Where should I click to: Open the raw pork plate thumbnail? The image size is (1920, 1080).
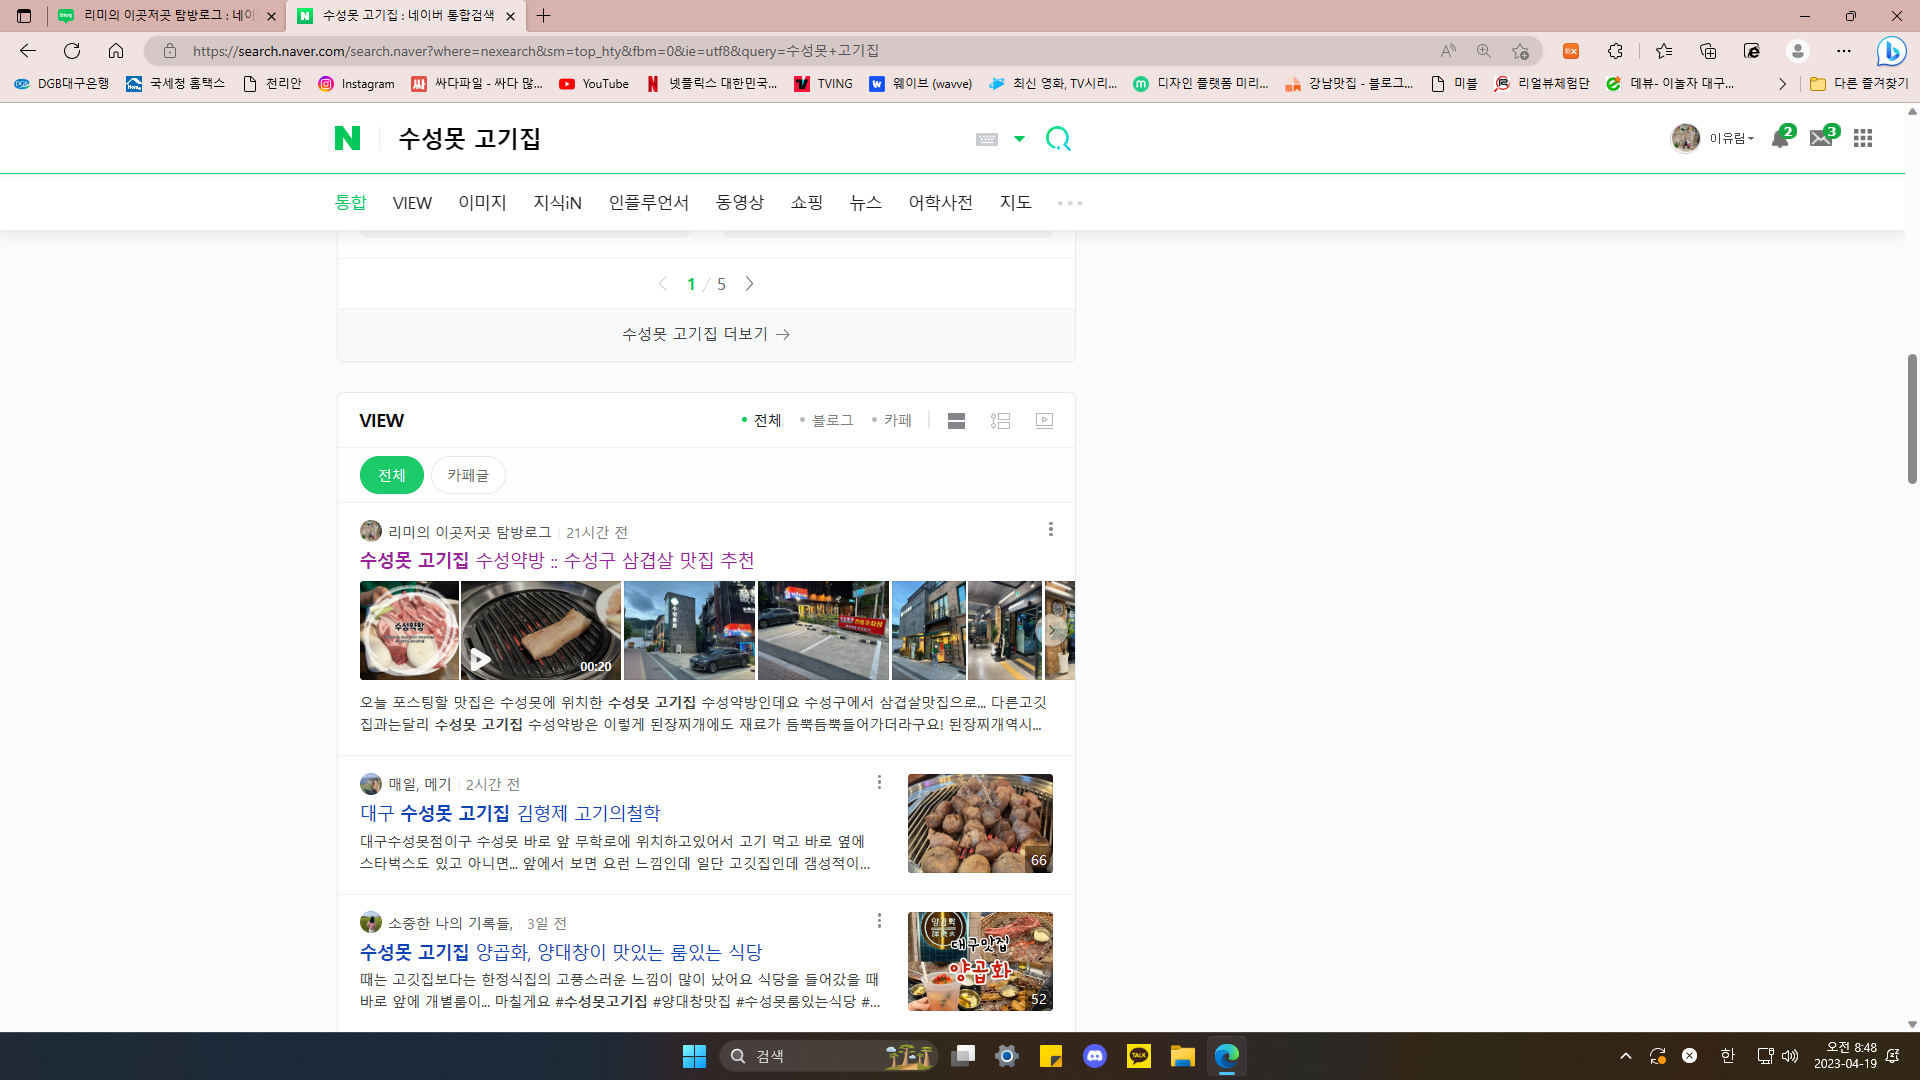pos(409,630)
